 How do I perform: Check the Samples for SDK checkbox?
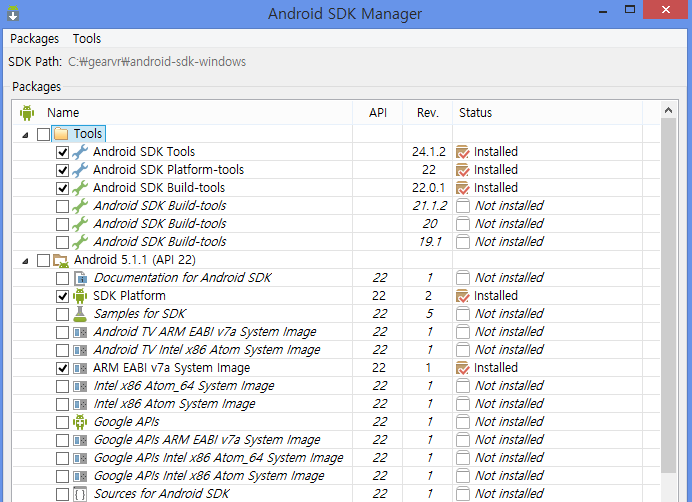click(62, 314)
